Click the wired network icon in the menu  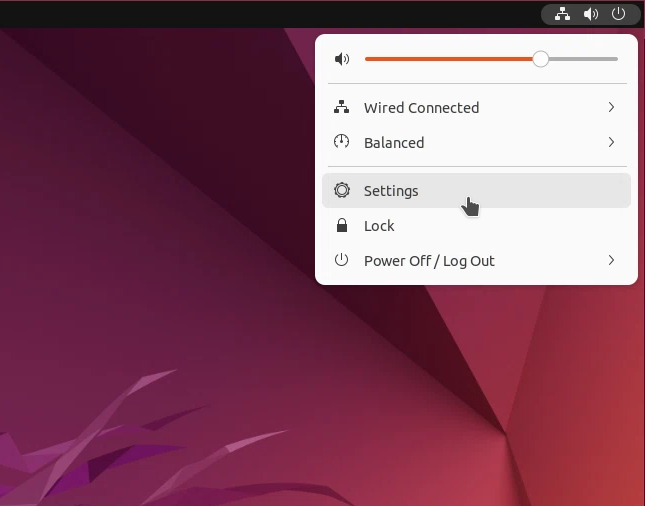(342, 108)
